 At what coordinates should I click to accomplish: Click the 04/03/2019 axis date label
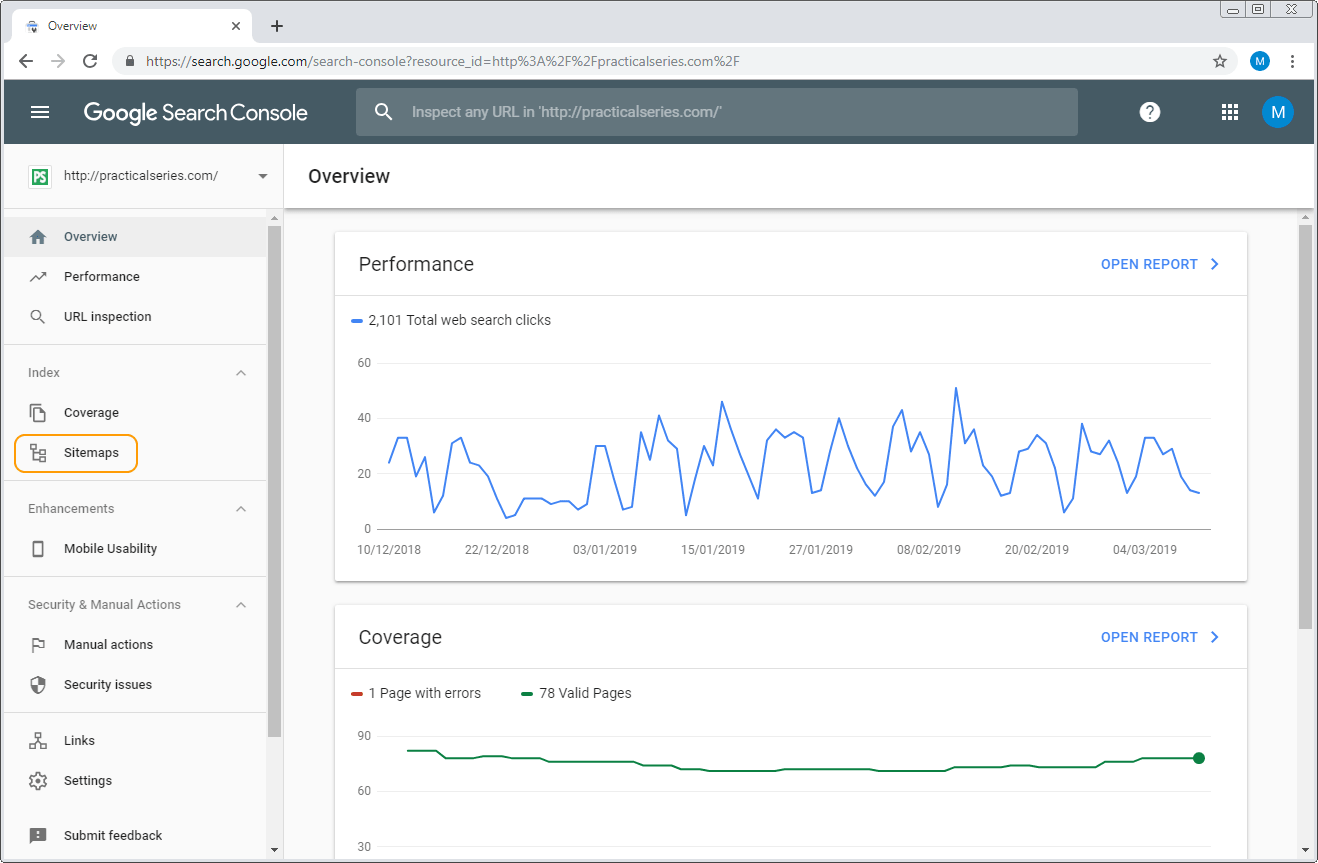1145,550
